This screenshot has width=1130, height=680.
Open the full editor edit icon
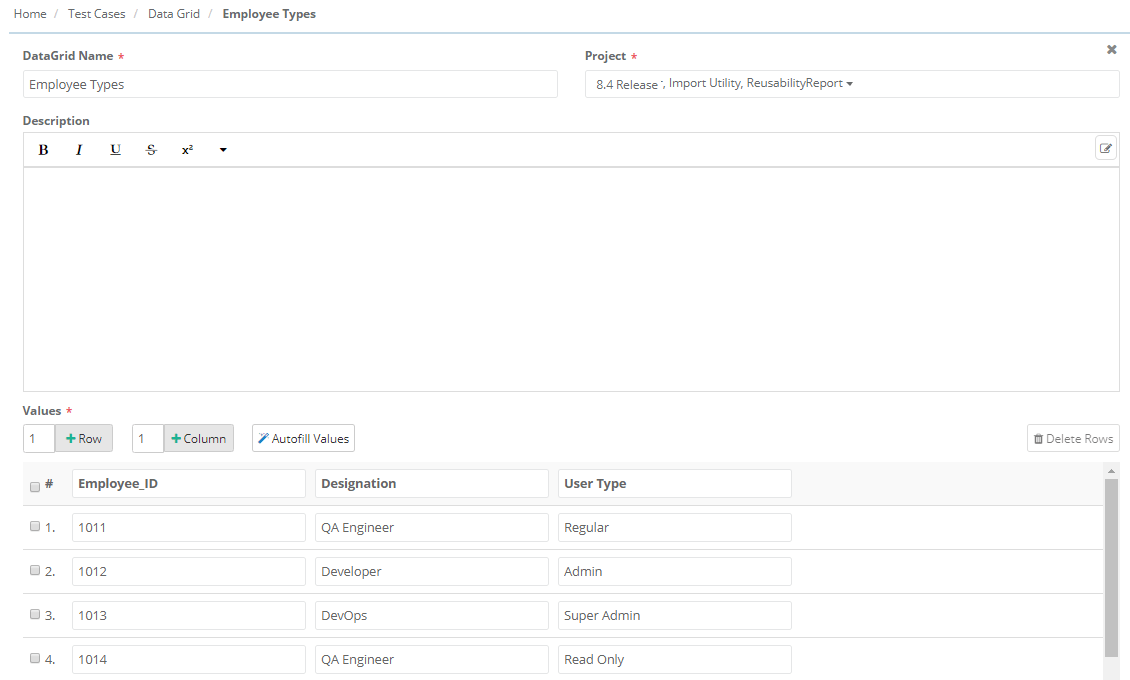[x=1106, y=148]
